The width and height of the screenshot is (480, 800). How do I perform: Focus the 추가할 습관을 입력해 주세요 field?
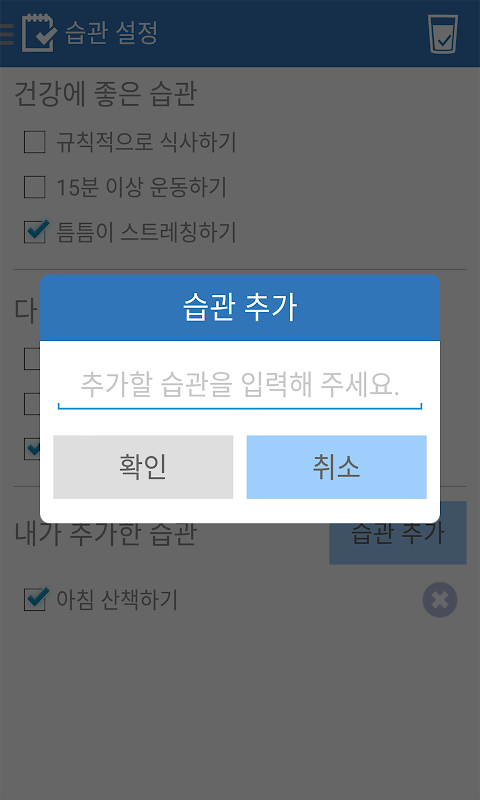(240, 386)
